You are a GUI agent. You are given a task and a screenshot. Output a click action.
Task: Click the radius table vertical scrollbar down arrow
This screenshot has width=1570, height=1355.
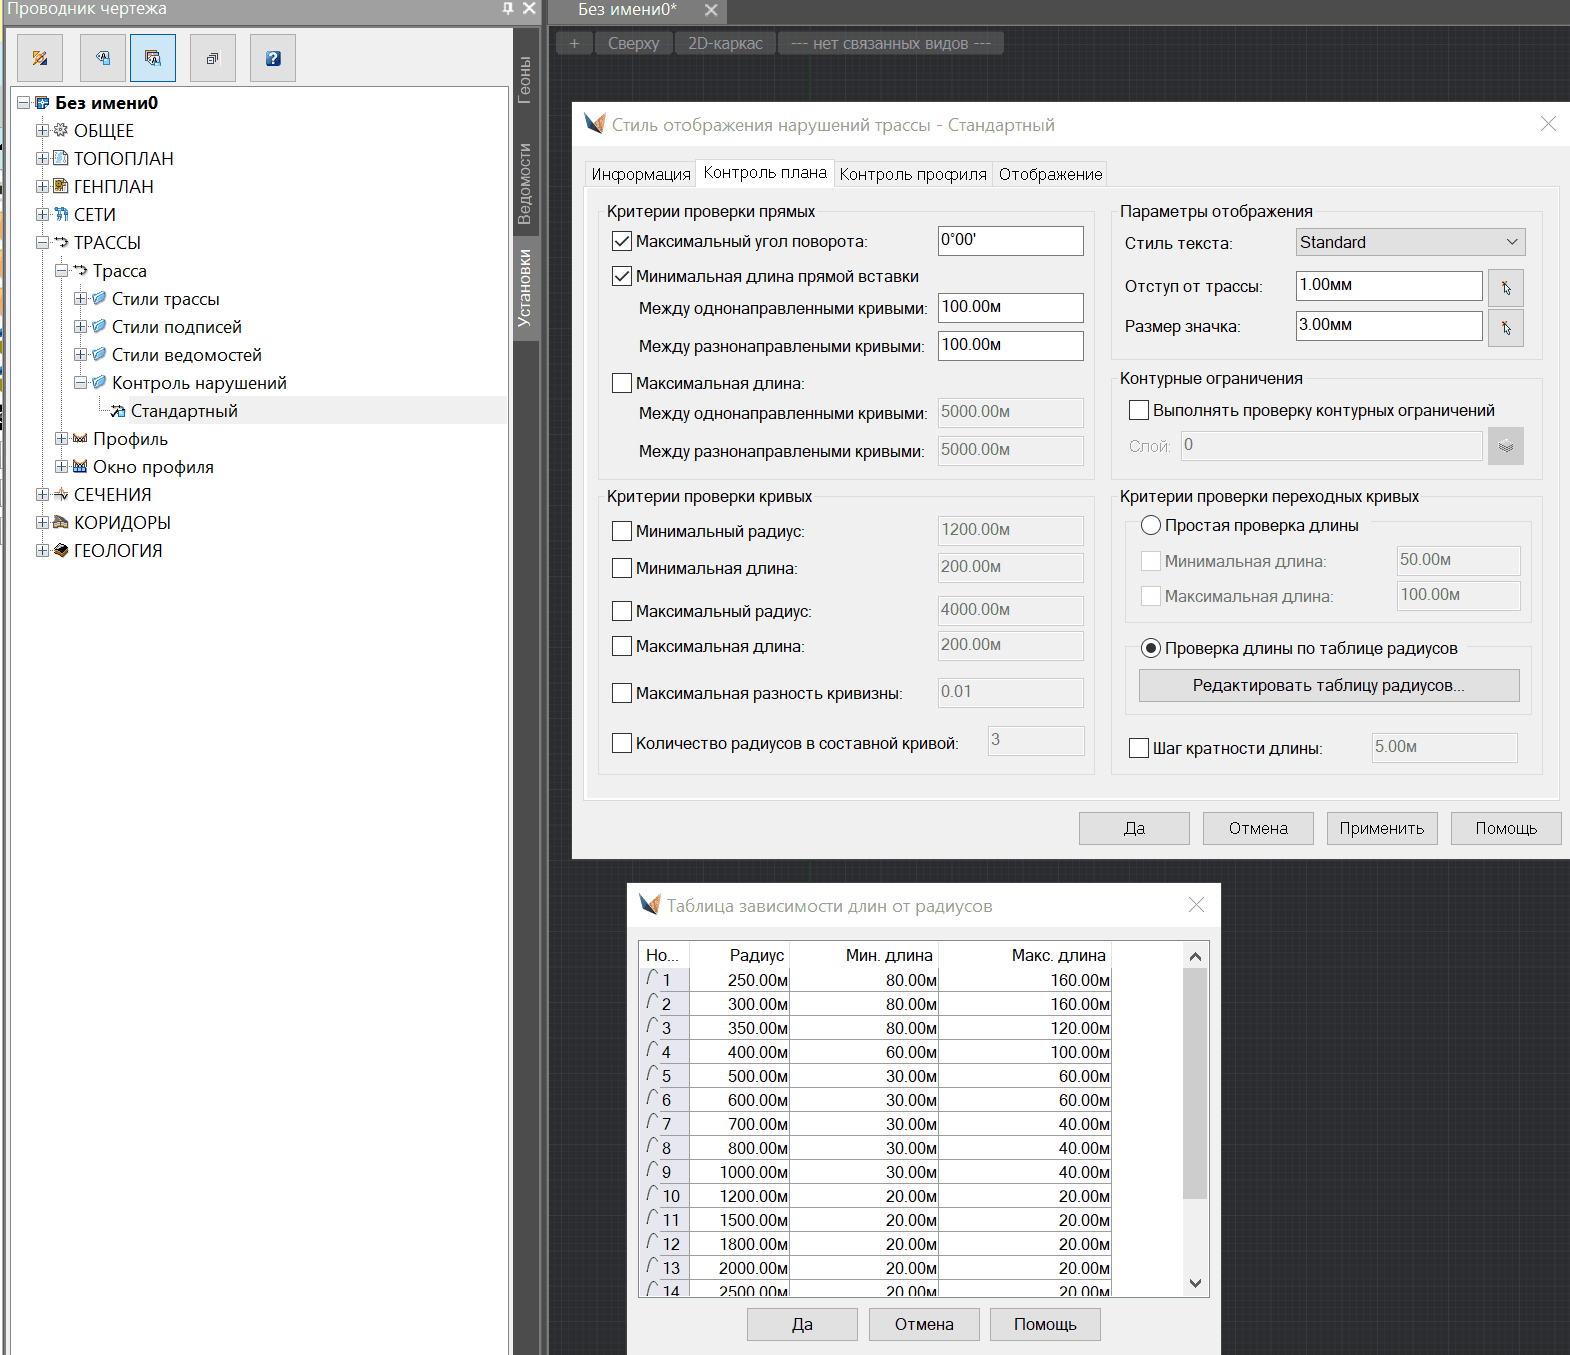click(1195, 1283)
